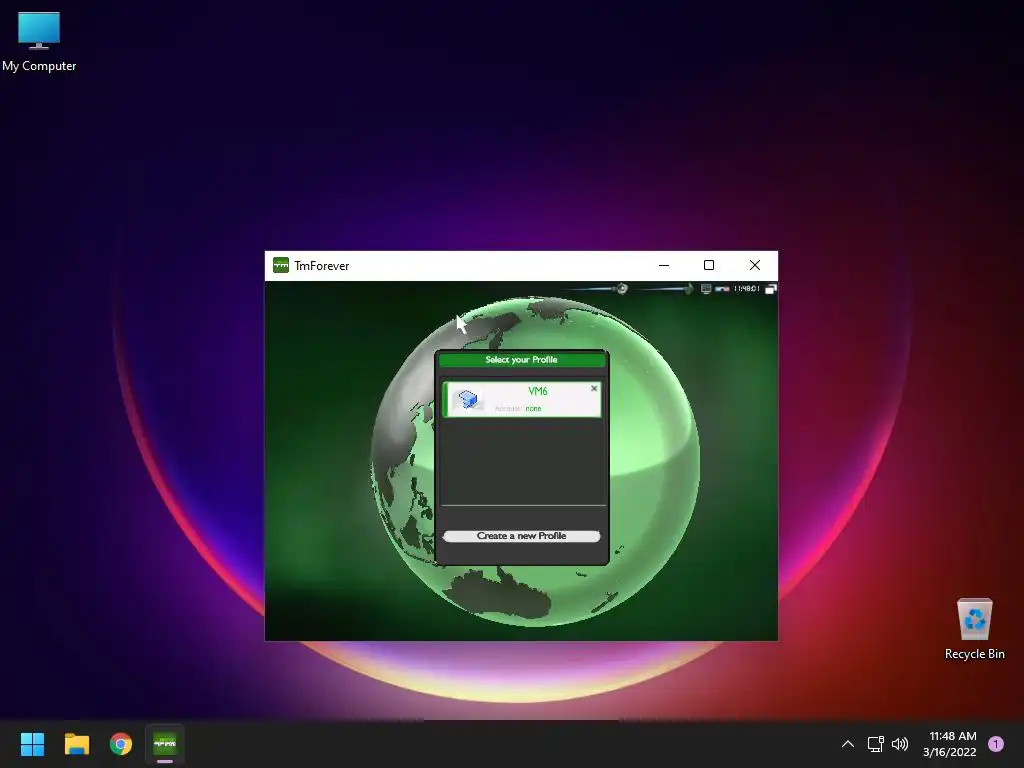This screenshot has height=768, width=1024.
Task: Click the TmForever taskbar icon
Action: (x=165, y=744)
